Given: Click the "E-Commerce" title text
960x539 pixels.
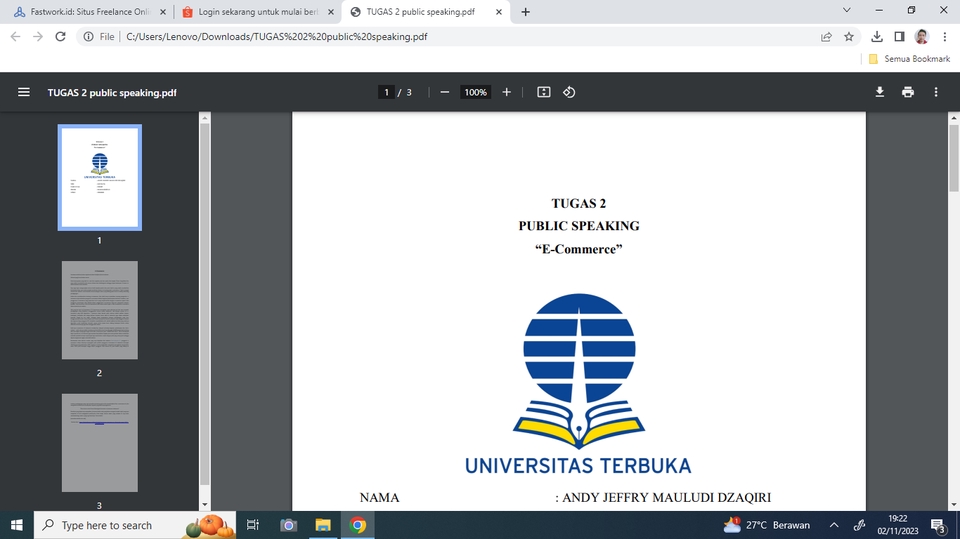Looking at the screenshot, I should click(579, 249).
